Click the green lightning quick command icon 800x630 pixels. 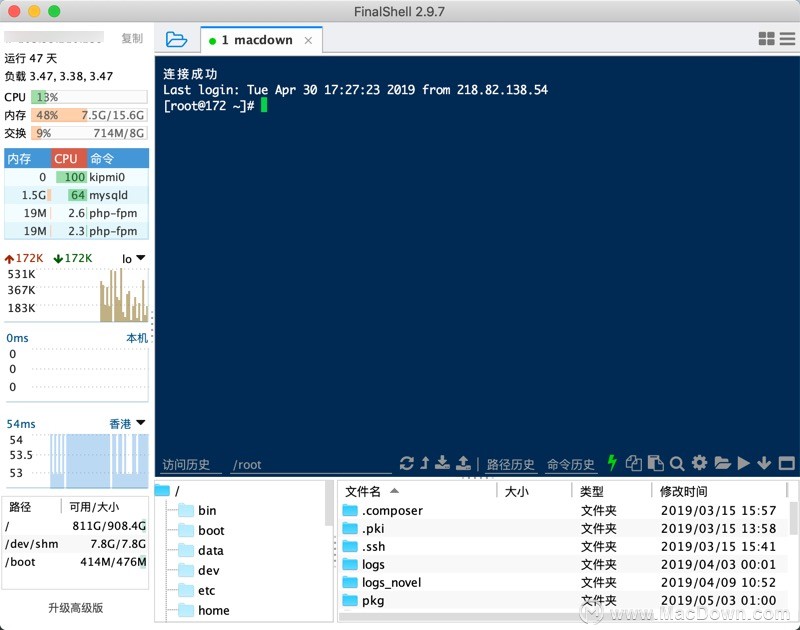[x=612, y=463]
